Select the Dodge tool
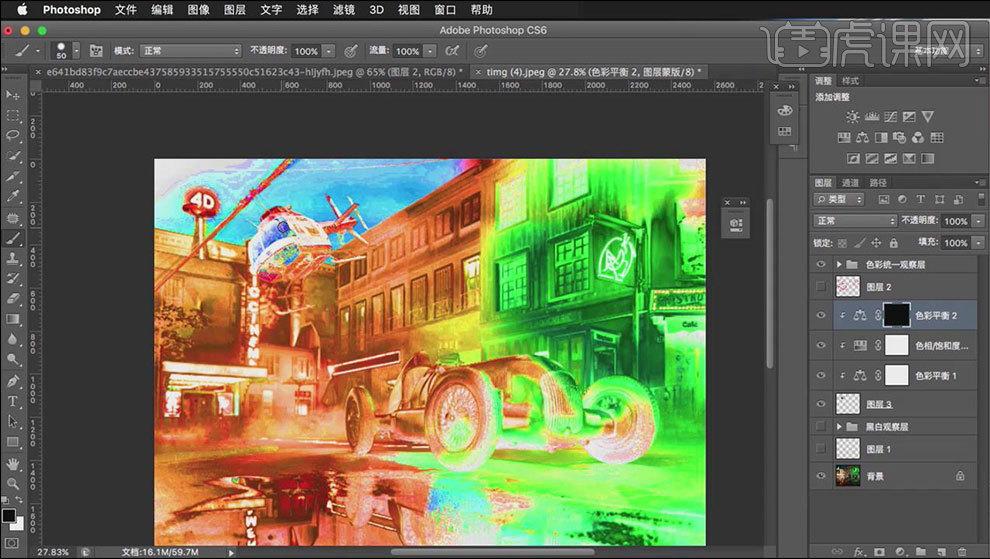Image resolution: width=990 pixels, height=559 pixels. click(12, 359)
